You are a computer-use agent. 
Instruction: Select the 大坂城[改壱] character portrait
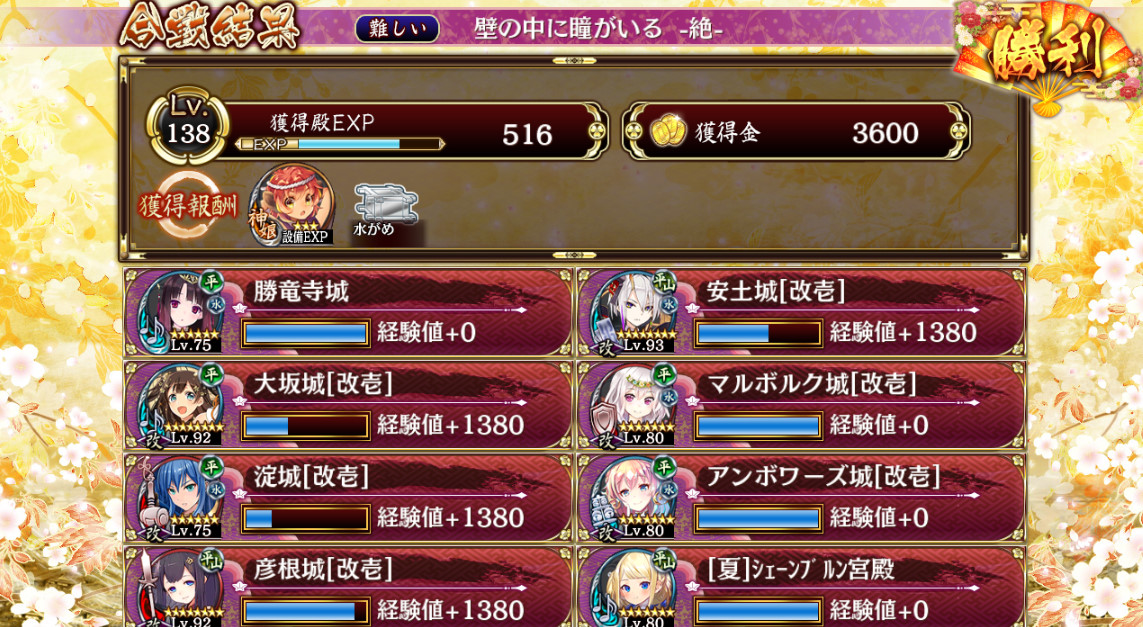pyautogui.click(x=180, y=405)
